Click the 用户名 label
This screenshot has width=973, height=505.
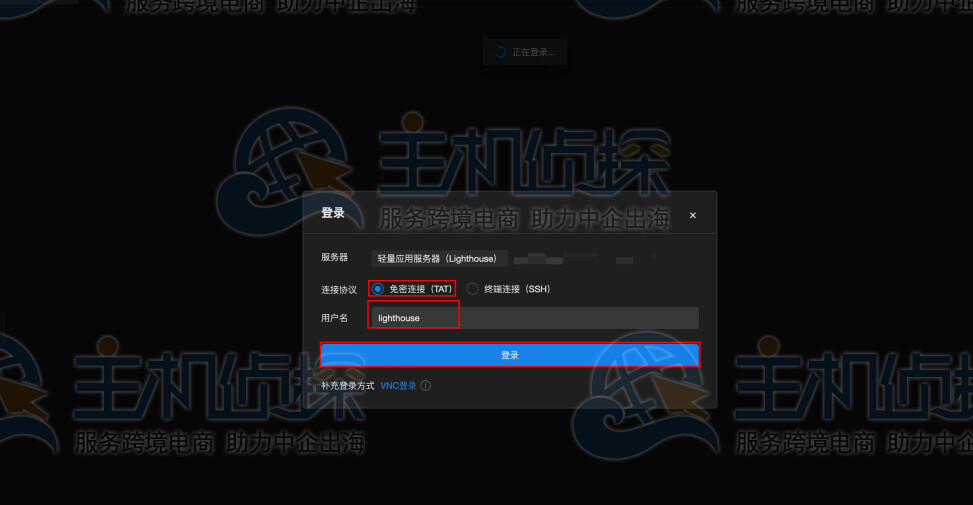[334, 318]
